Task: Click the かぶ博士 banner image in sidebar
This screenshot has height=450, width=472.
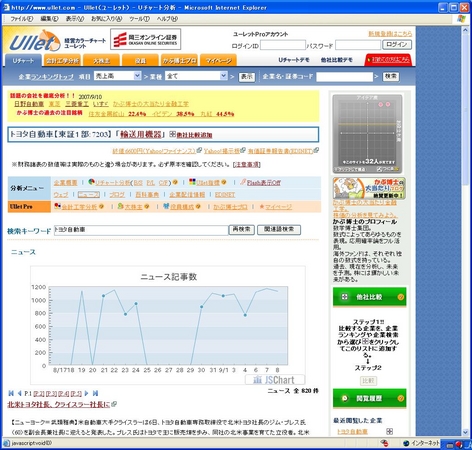Action: (369, 188)
